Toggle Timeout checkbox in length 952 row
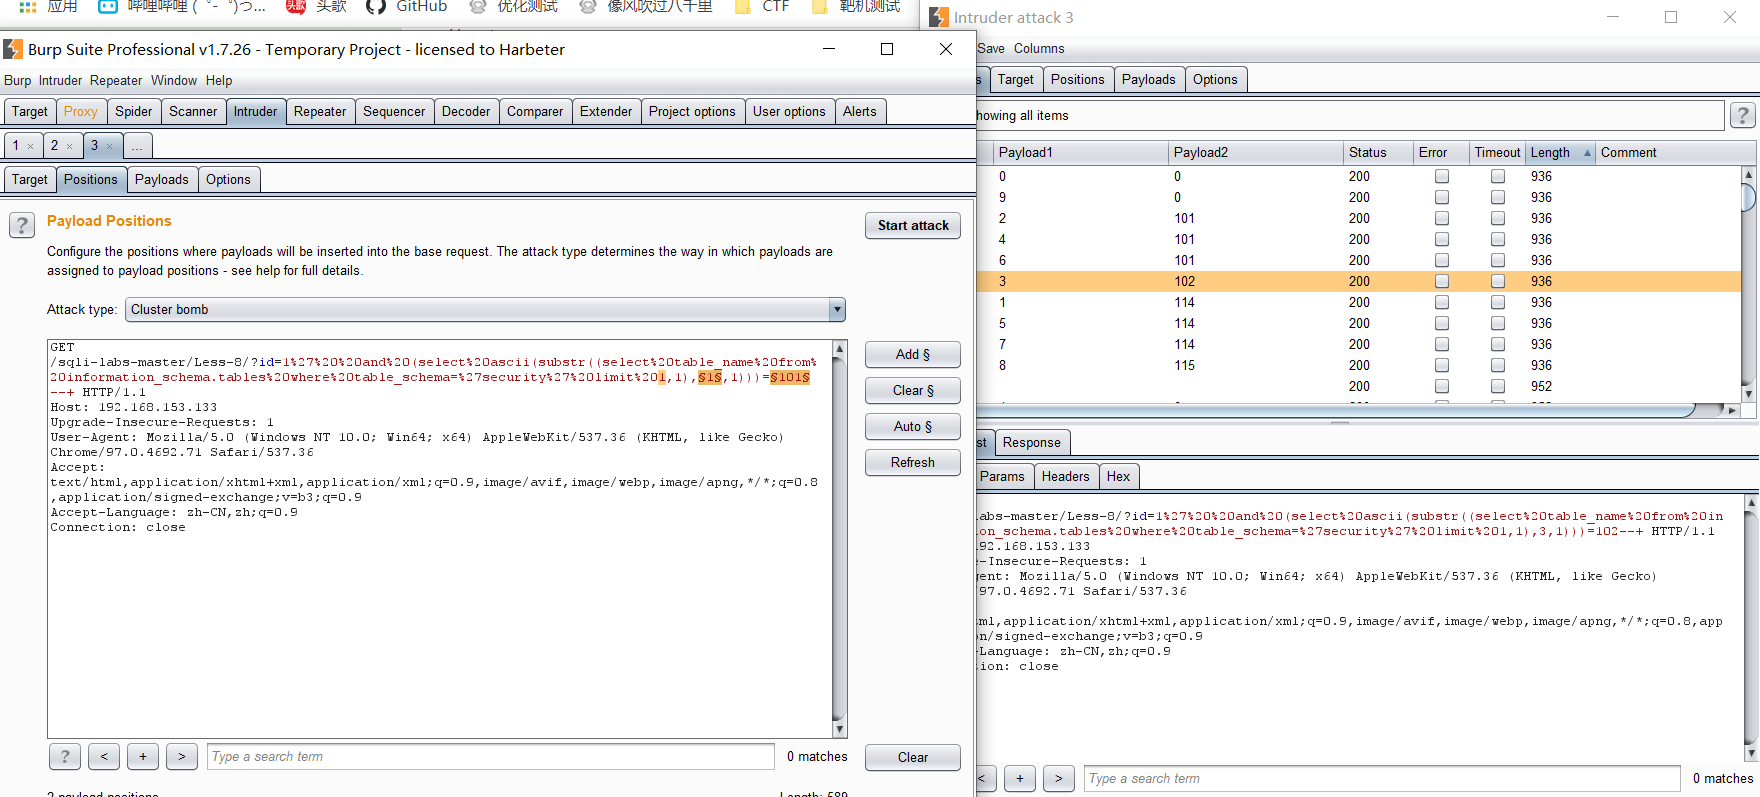This screenshot has width=1760, height=797. click(1497, 386)
